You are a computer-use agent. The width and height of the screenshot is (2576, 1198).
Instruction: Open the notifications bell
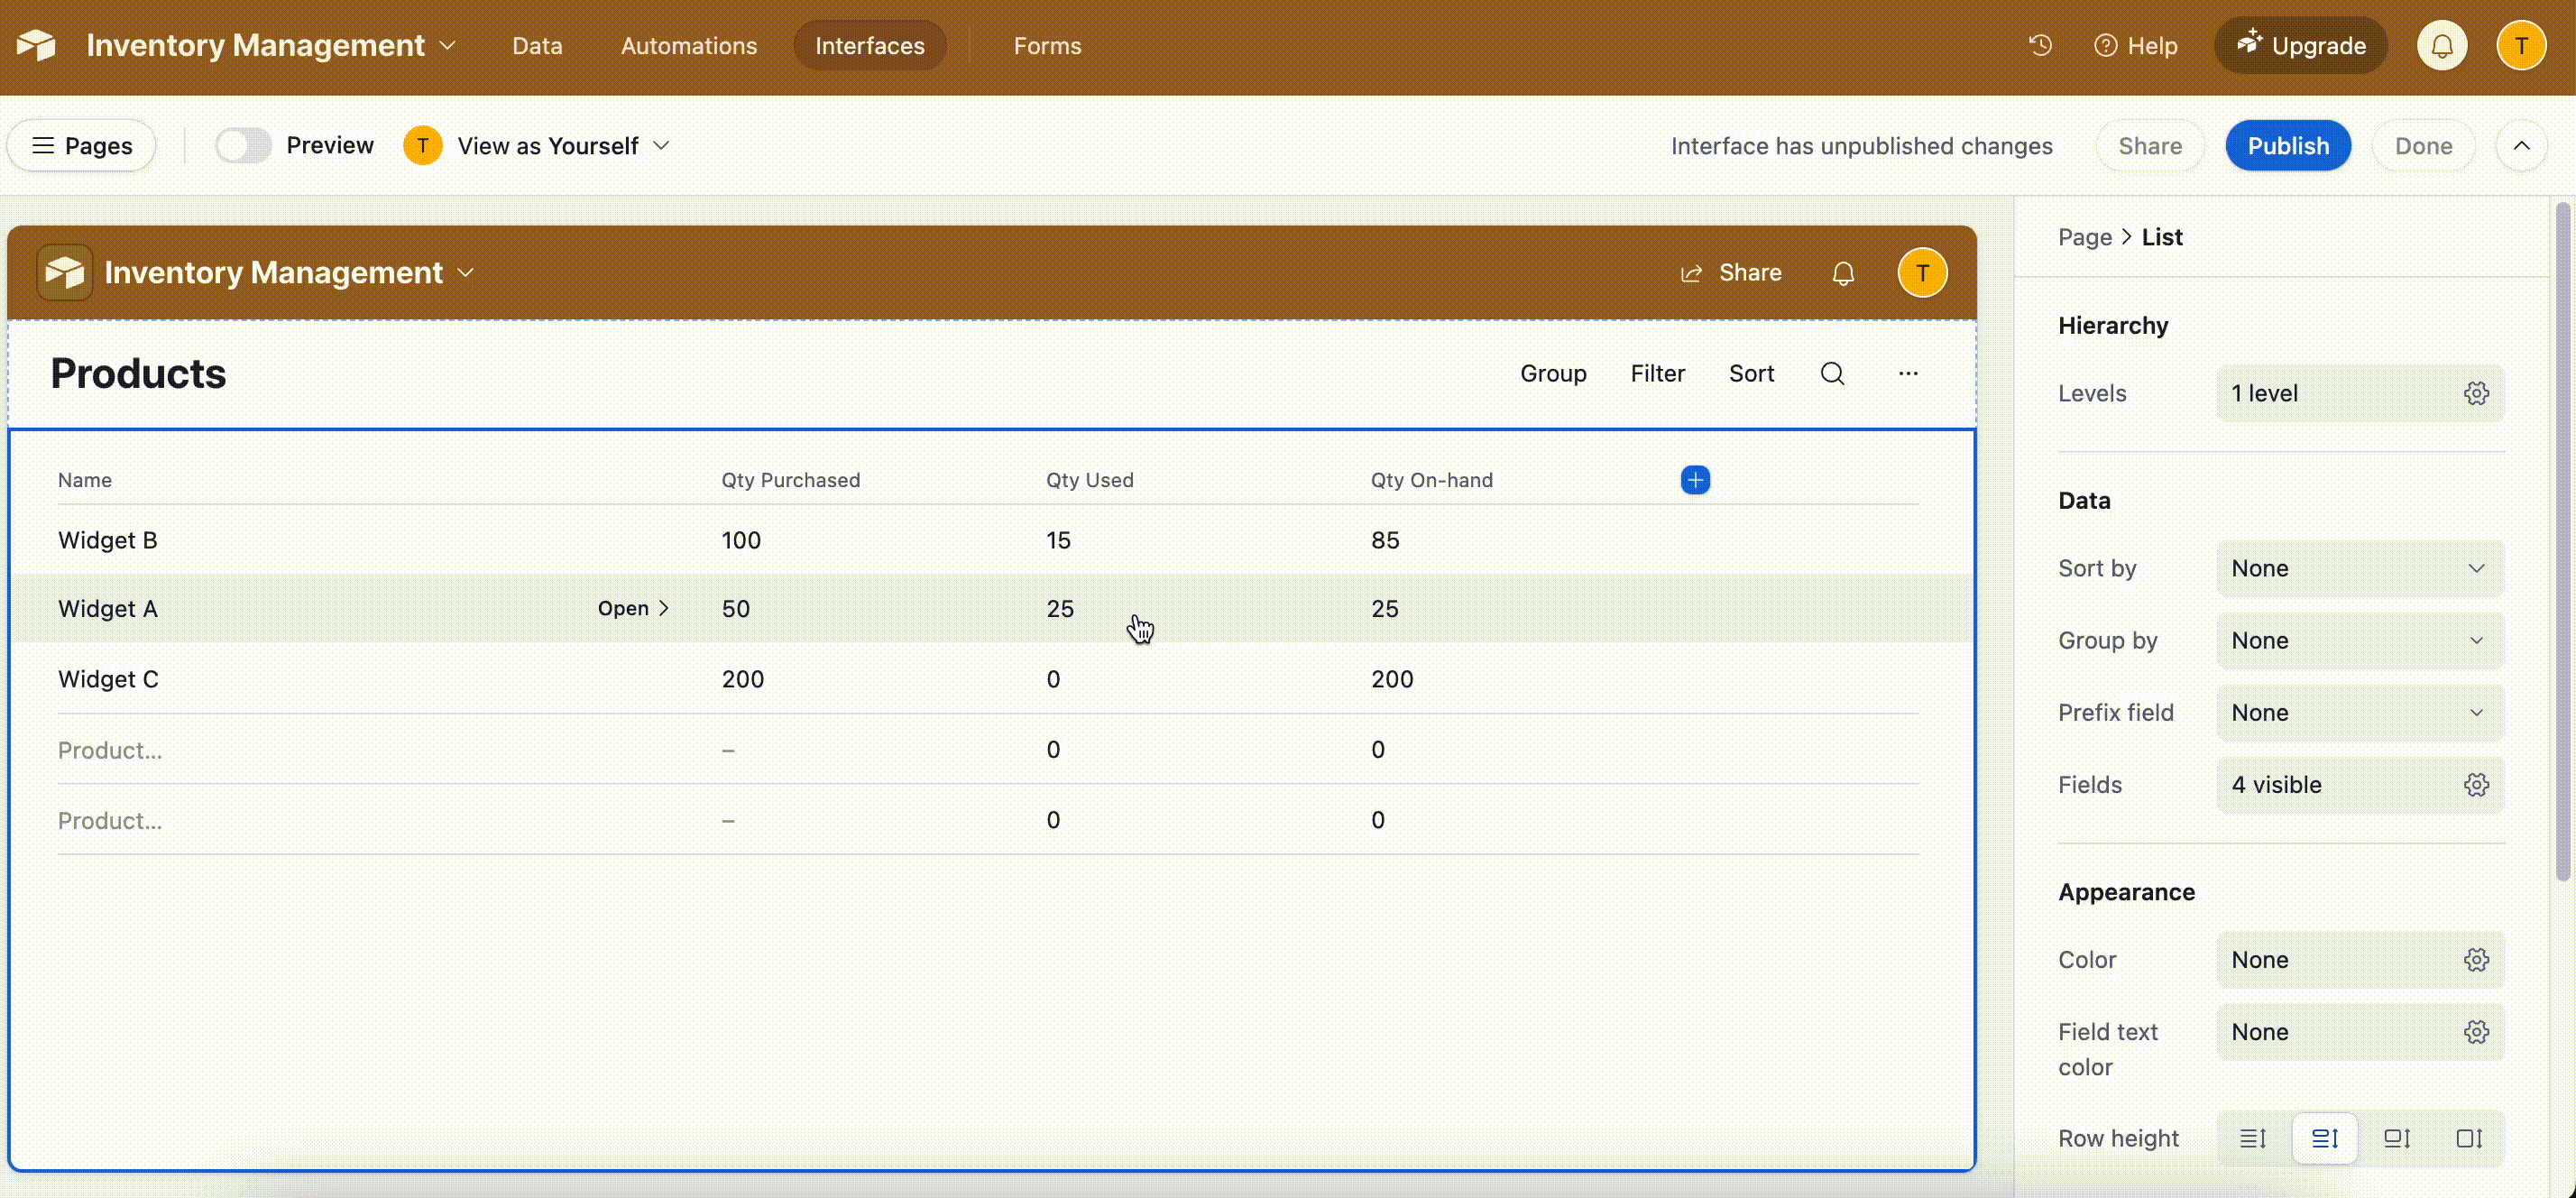2442,45
